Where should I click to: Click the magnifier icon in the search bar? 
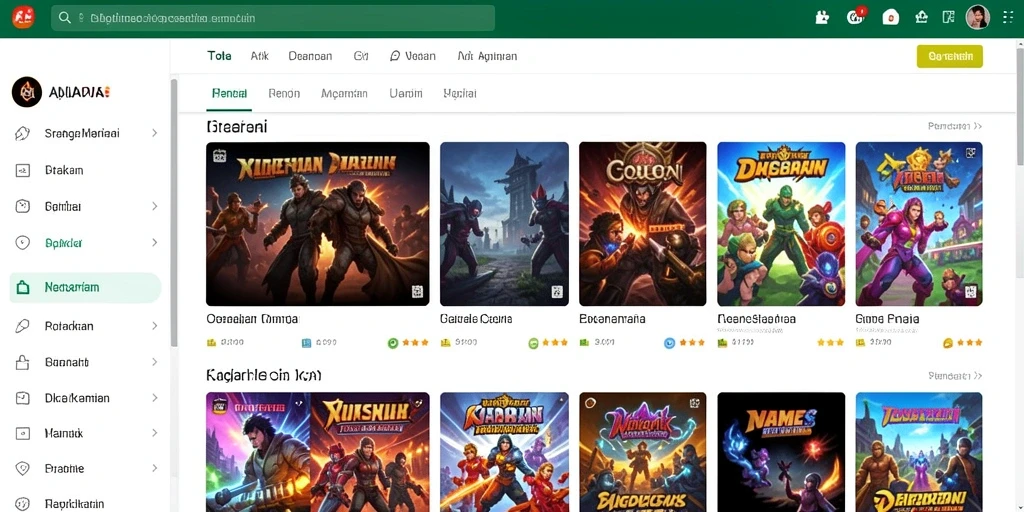(x=65, y=18)
